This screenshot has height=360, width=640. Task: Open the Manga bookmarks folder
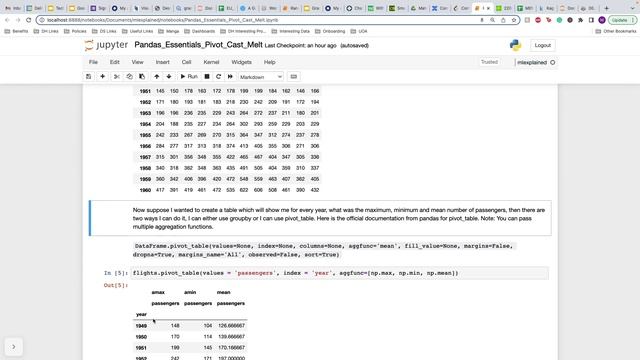pyautogui.click(x=168, y=31)
